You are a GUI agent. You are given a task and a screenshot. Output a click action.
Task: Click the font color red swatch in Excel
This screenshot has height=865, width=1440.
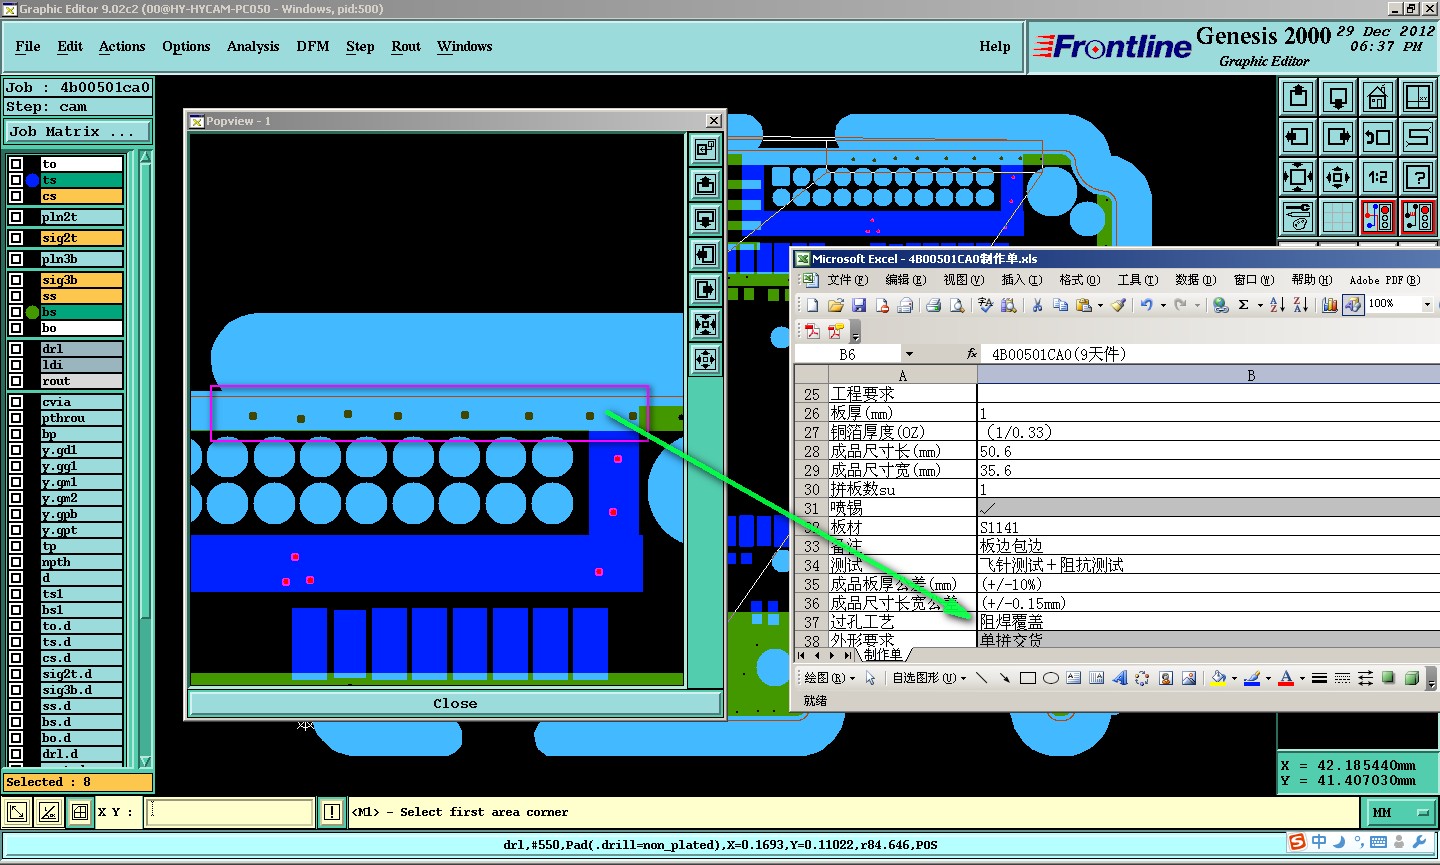coord(1287,678)
